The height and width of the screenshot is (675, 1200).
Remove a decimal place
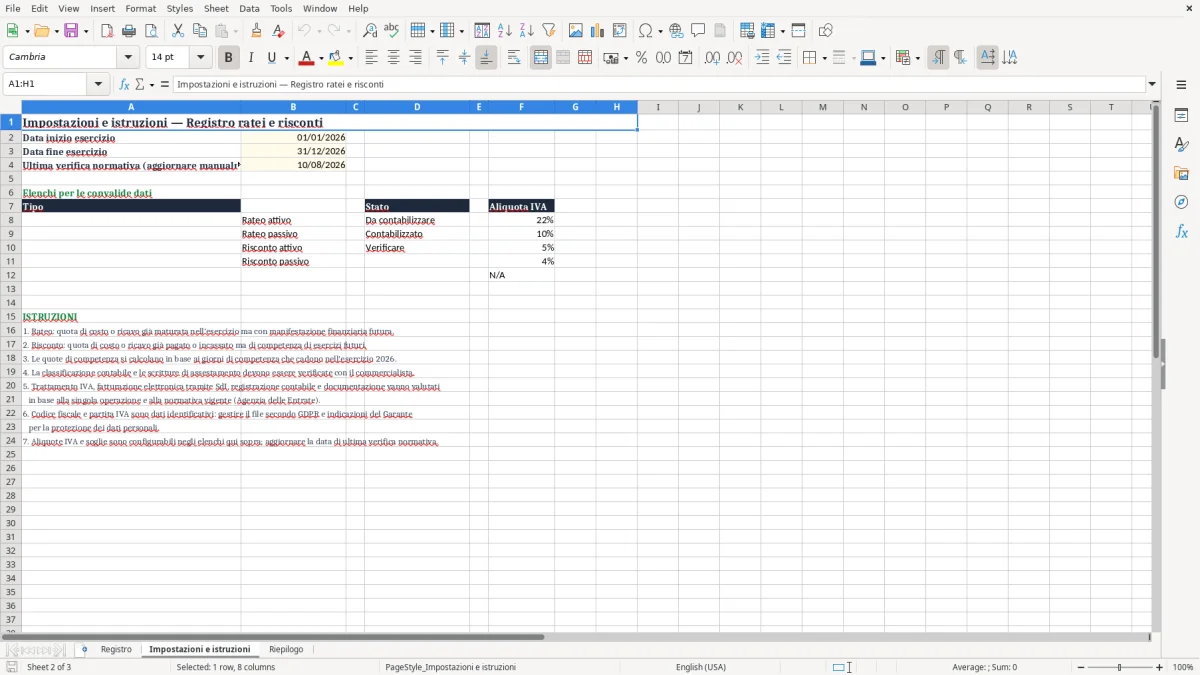pyautogui.click(x=734, y=58)
